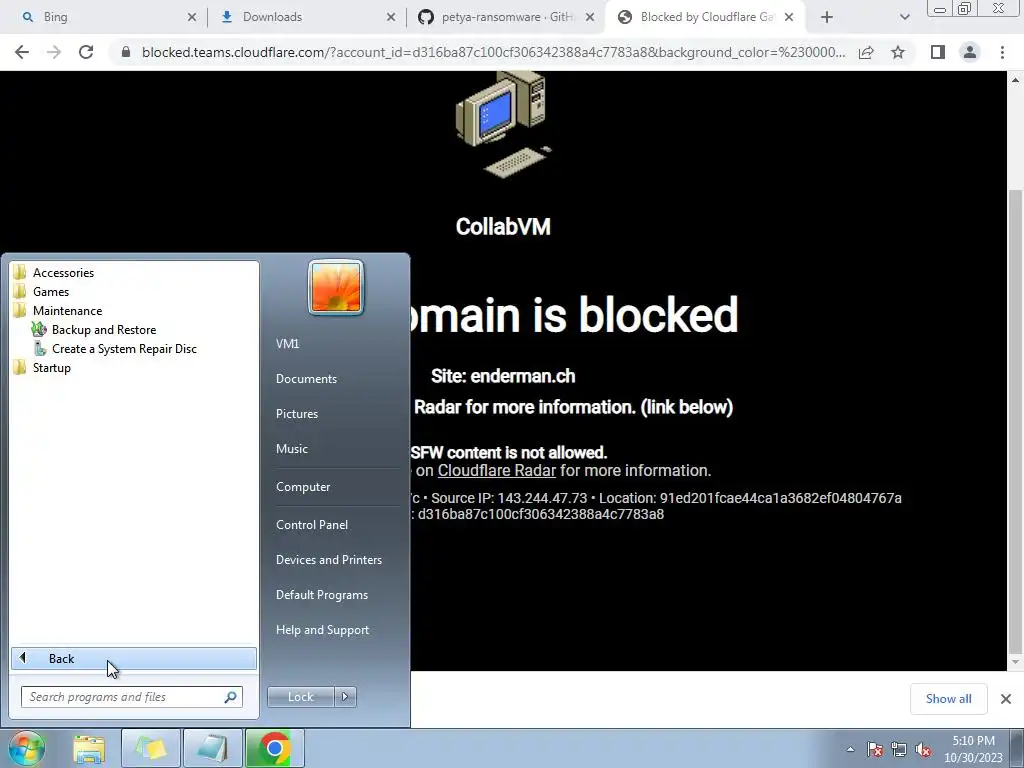This screenshot has width=1024, height=768.
Task: Click the user account flower picture
Action: tap(336, 287)
